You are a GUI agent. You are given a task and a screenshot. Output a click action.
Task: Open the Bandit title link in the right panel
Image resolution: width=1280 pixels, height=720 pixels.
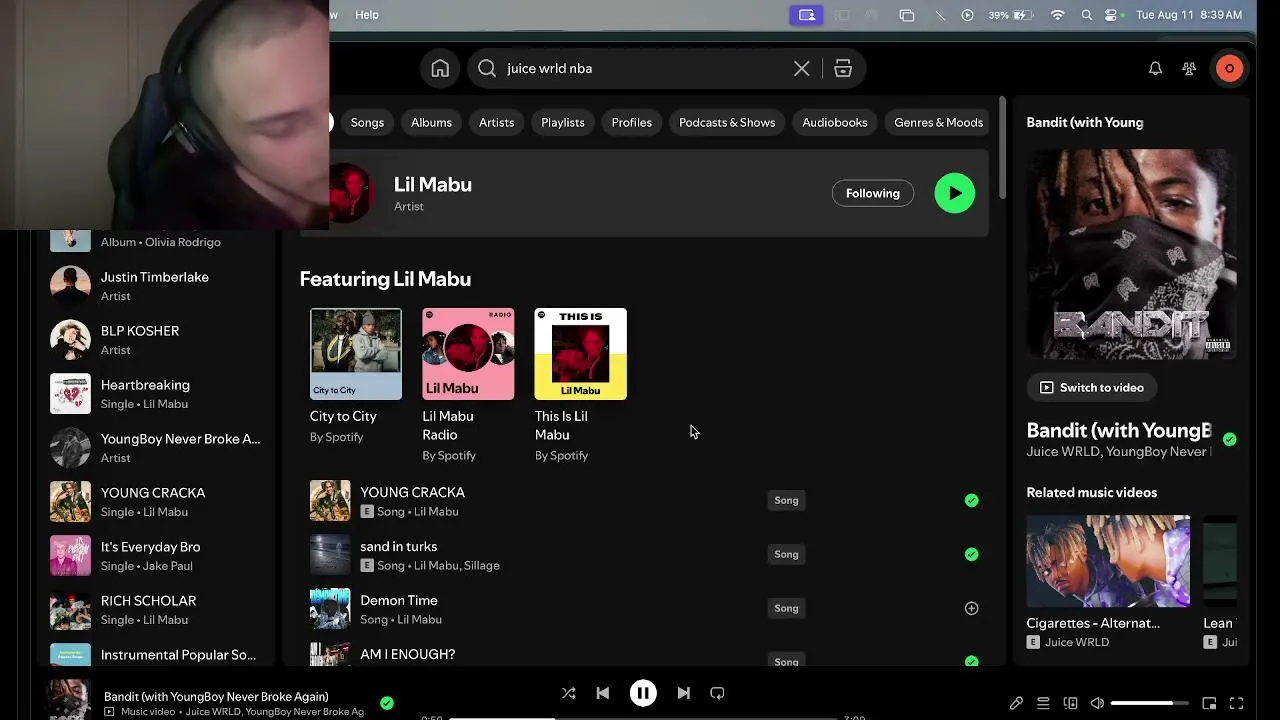(1119, 431)
